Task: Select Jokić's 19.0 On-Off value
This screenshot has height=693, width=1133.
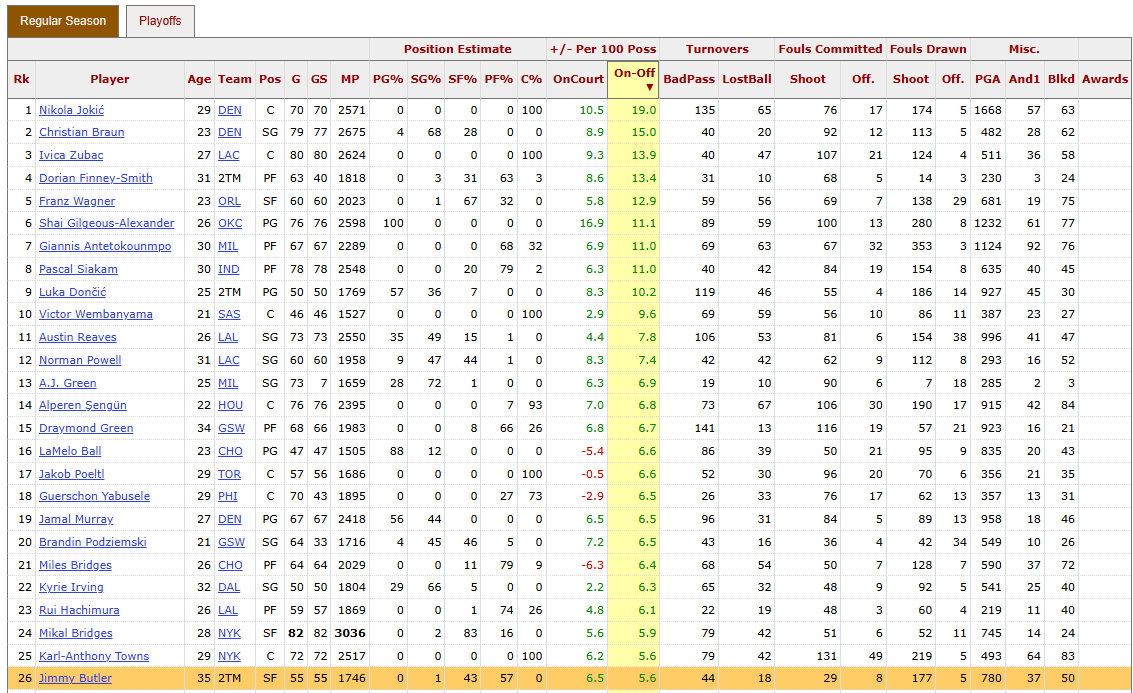Action: point(644,110)
